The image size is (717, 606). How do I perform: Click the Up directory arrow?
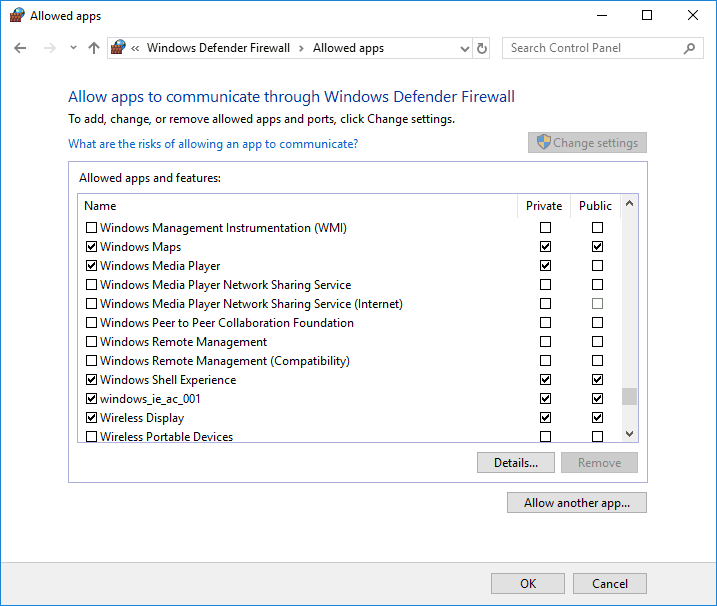pyautogui.click(x=94, y=48)
